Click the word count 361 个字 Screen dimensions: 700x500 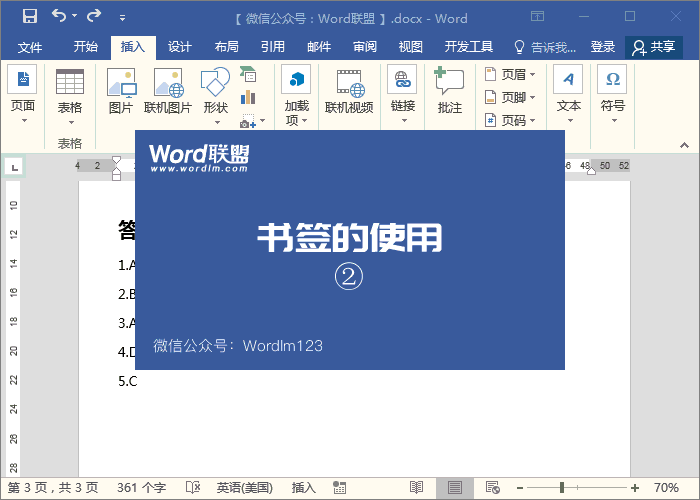point(142,488)
